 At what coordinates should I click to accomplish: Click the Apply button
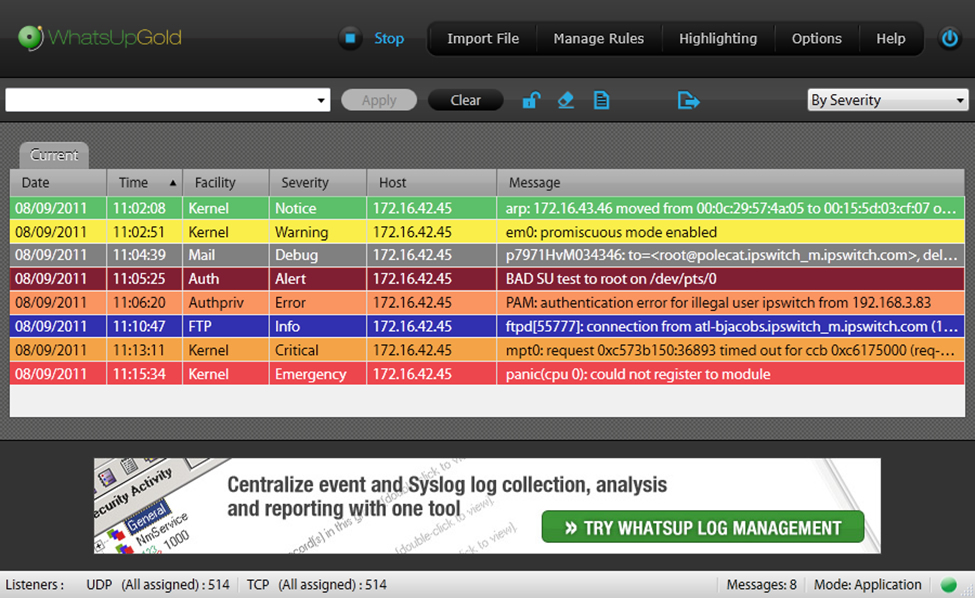pyautogui.click(x=379, y=100)
